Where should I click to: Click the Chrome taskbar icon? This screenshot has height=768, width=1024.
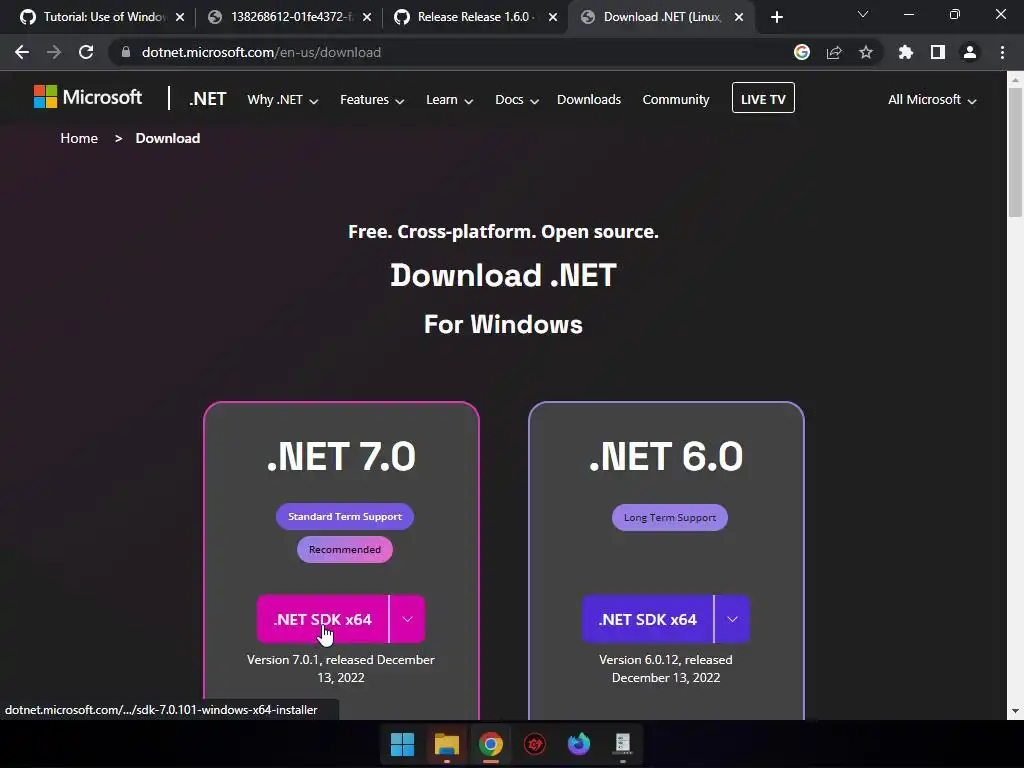(490, 744)
